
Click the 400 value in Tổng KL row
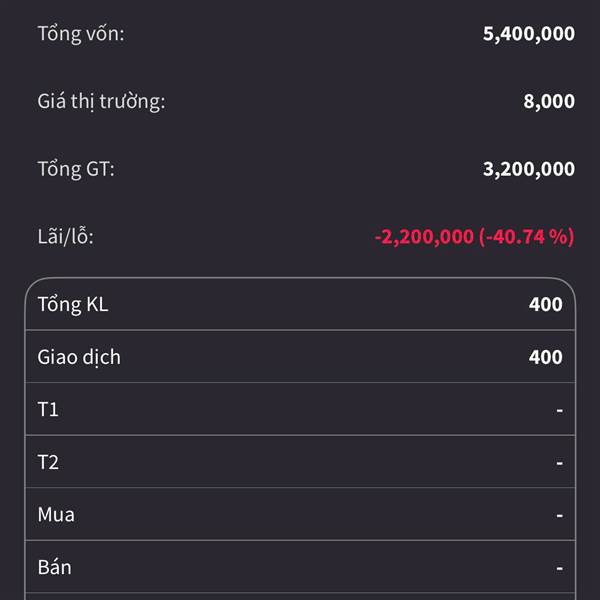(545, 305)
